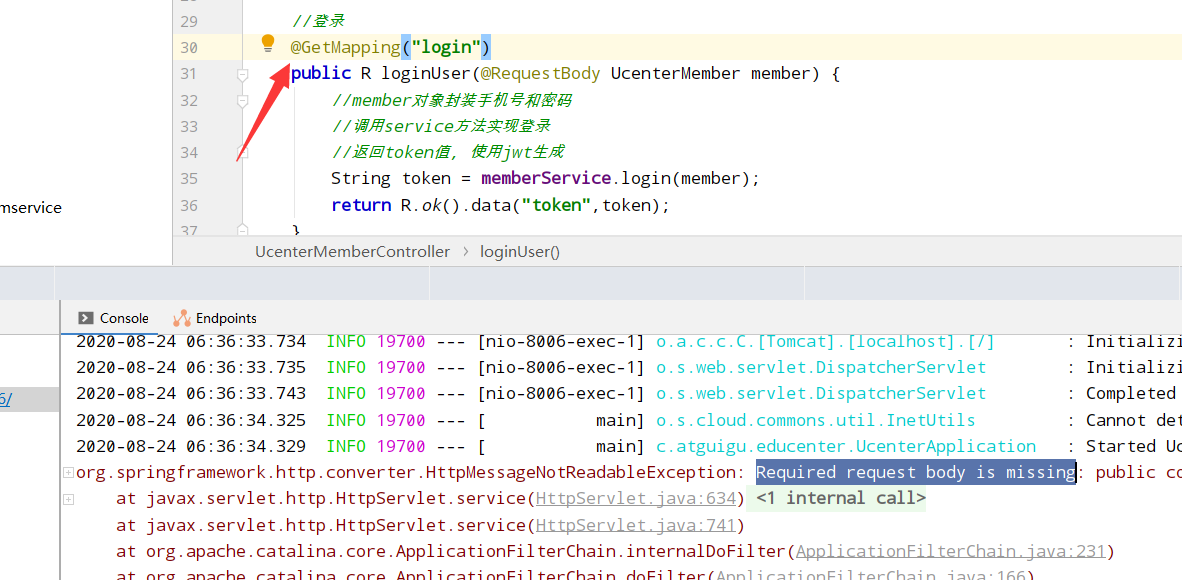Screen dimensions: 1182x580
Task: Select the highlighted 'Required request body is missing' text
Action: [915, 471]
